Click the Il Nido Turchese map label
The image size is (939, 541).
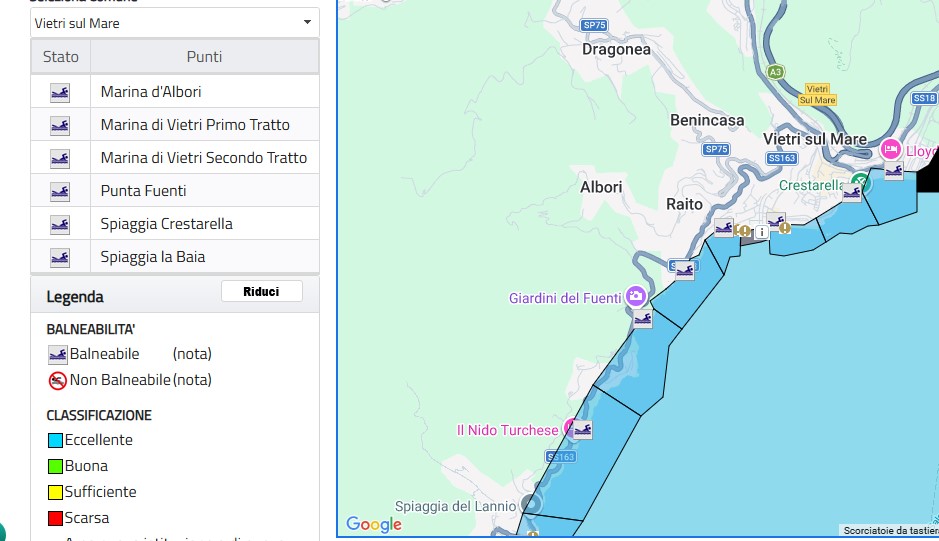coord(507,430)
